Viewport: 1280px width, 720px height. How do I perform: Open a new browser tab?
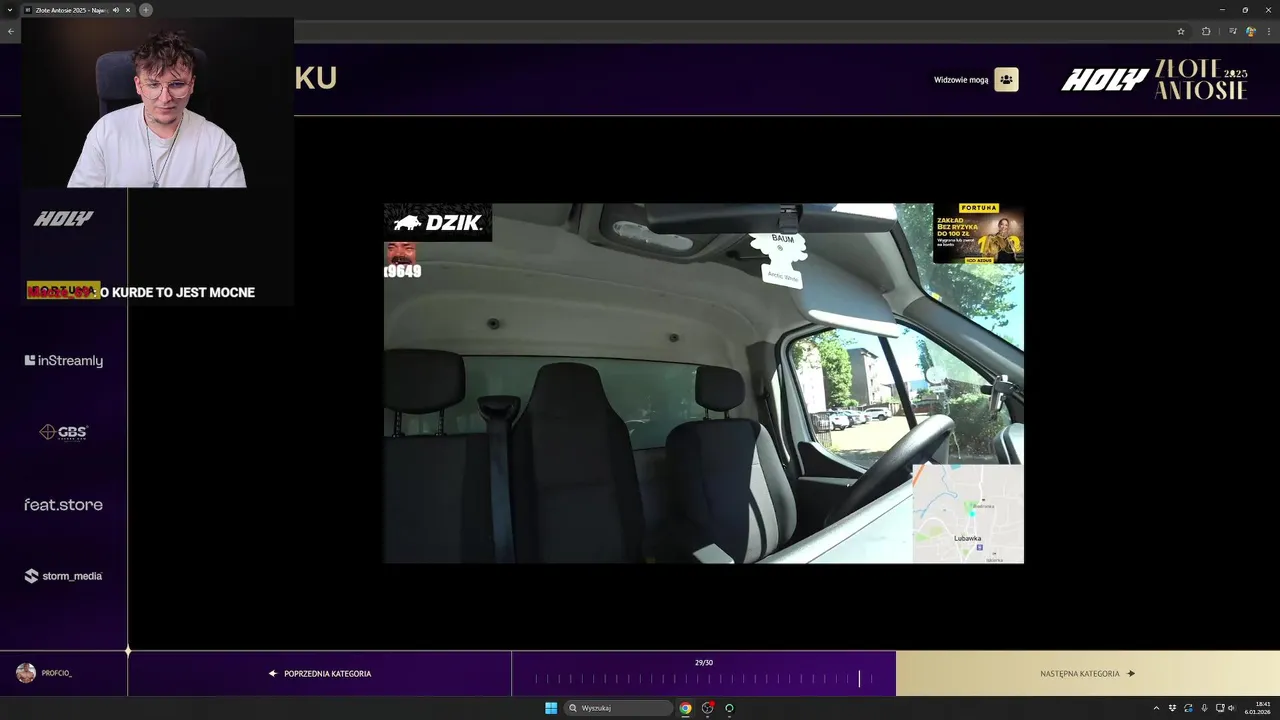(146, 9)
